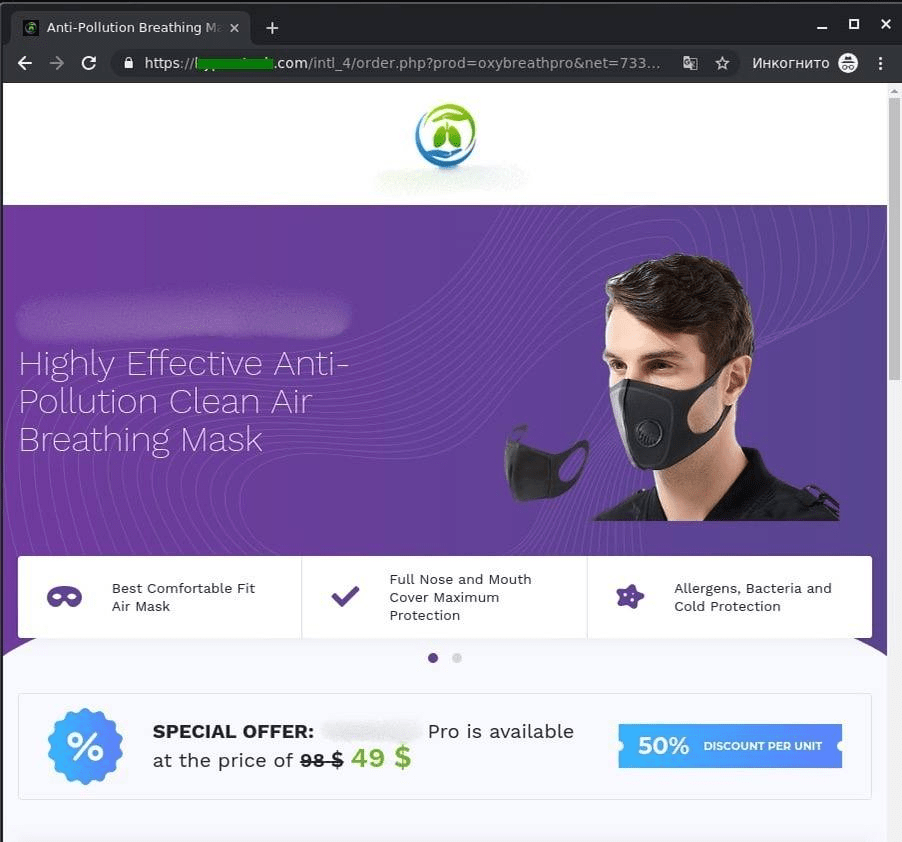
Task: Click the page vertical scrollbar thumb
Action: 894,239
